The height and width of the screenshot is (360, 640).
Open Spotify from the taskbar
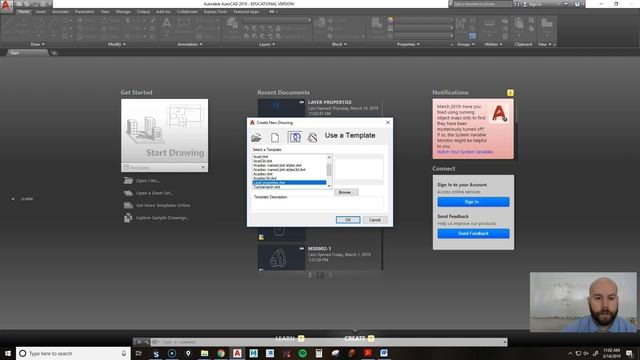click(302, 353)
